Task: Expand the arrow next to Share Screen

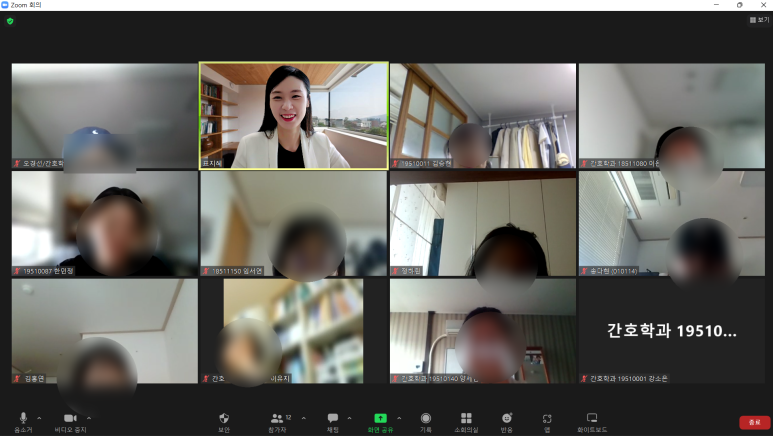Action: [x=399, y=417]
